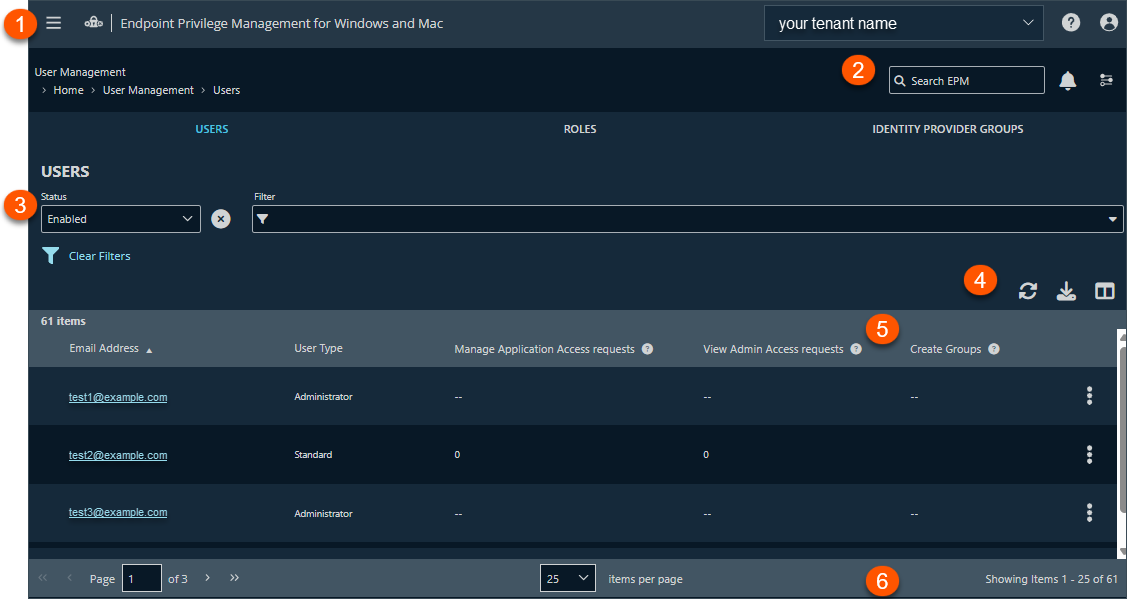The image size is (1127, 599).
Task: Click the Clear Filters link
Action: (100, 255)
